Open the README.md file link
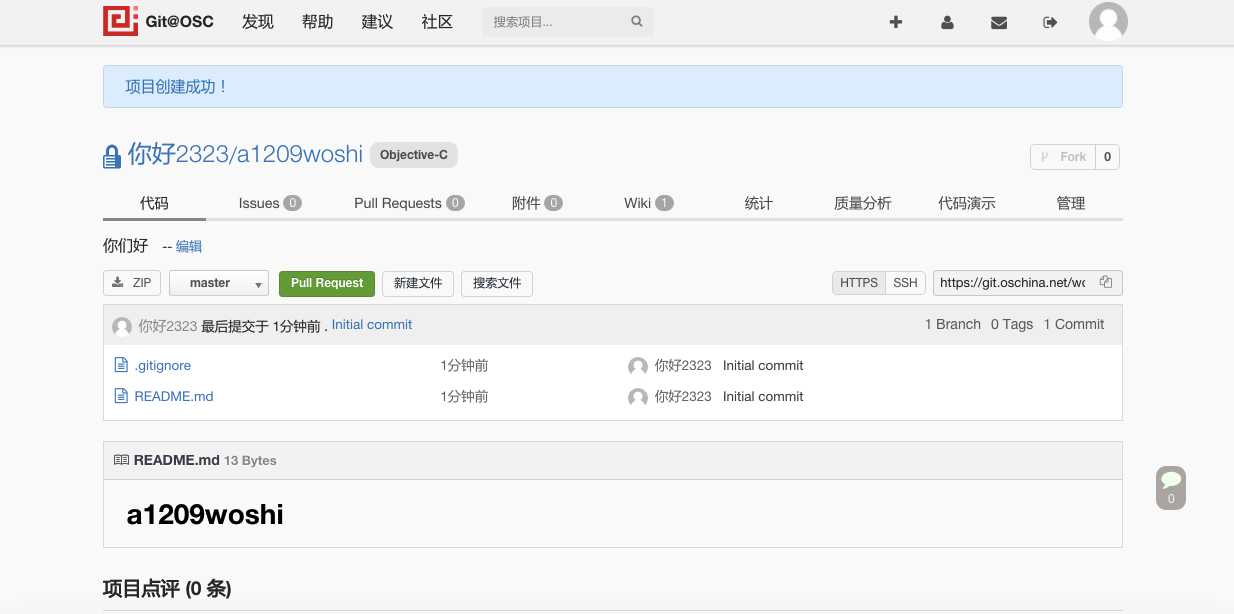This screenshot has height=614, width=1234. 174,396
